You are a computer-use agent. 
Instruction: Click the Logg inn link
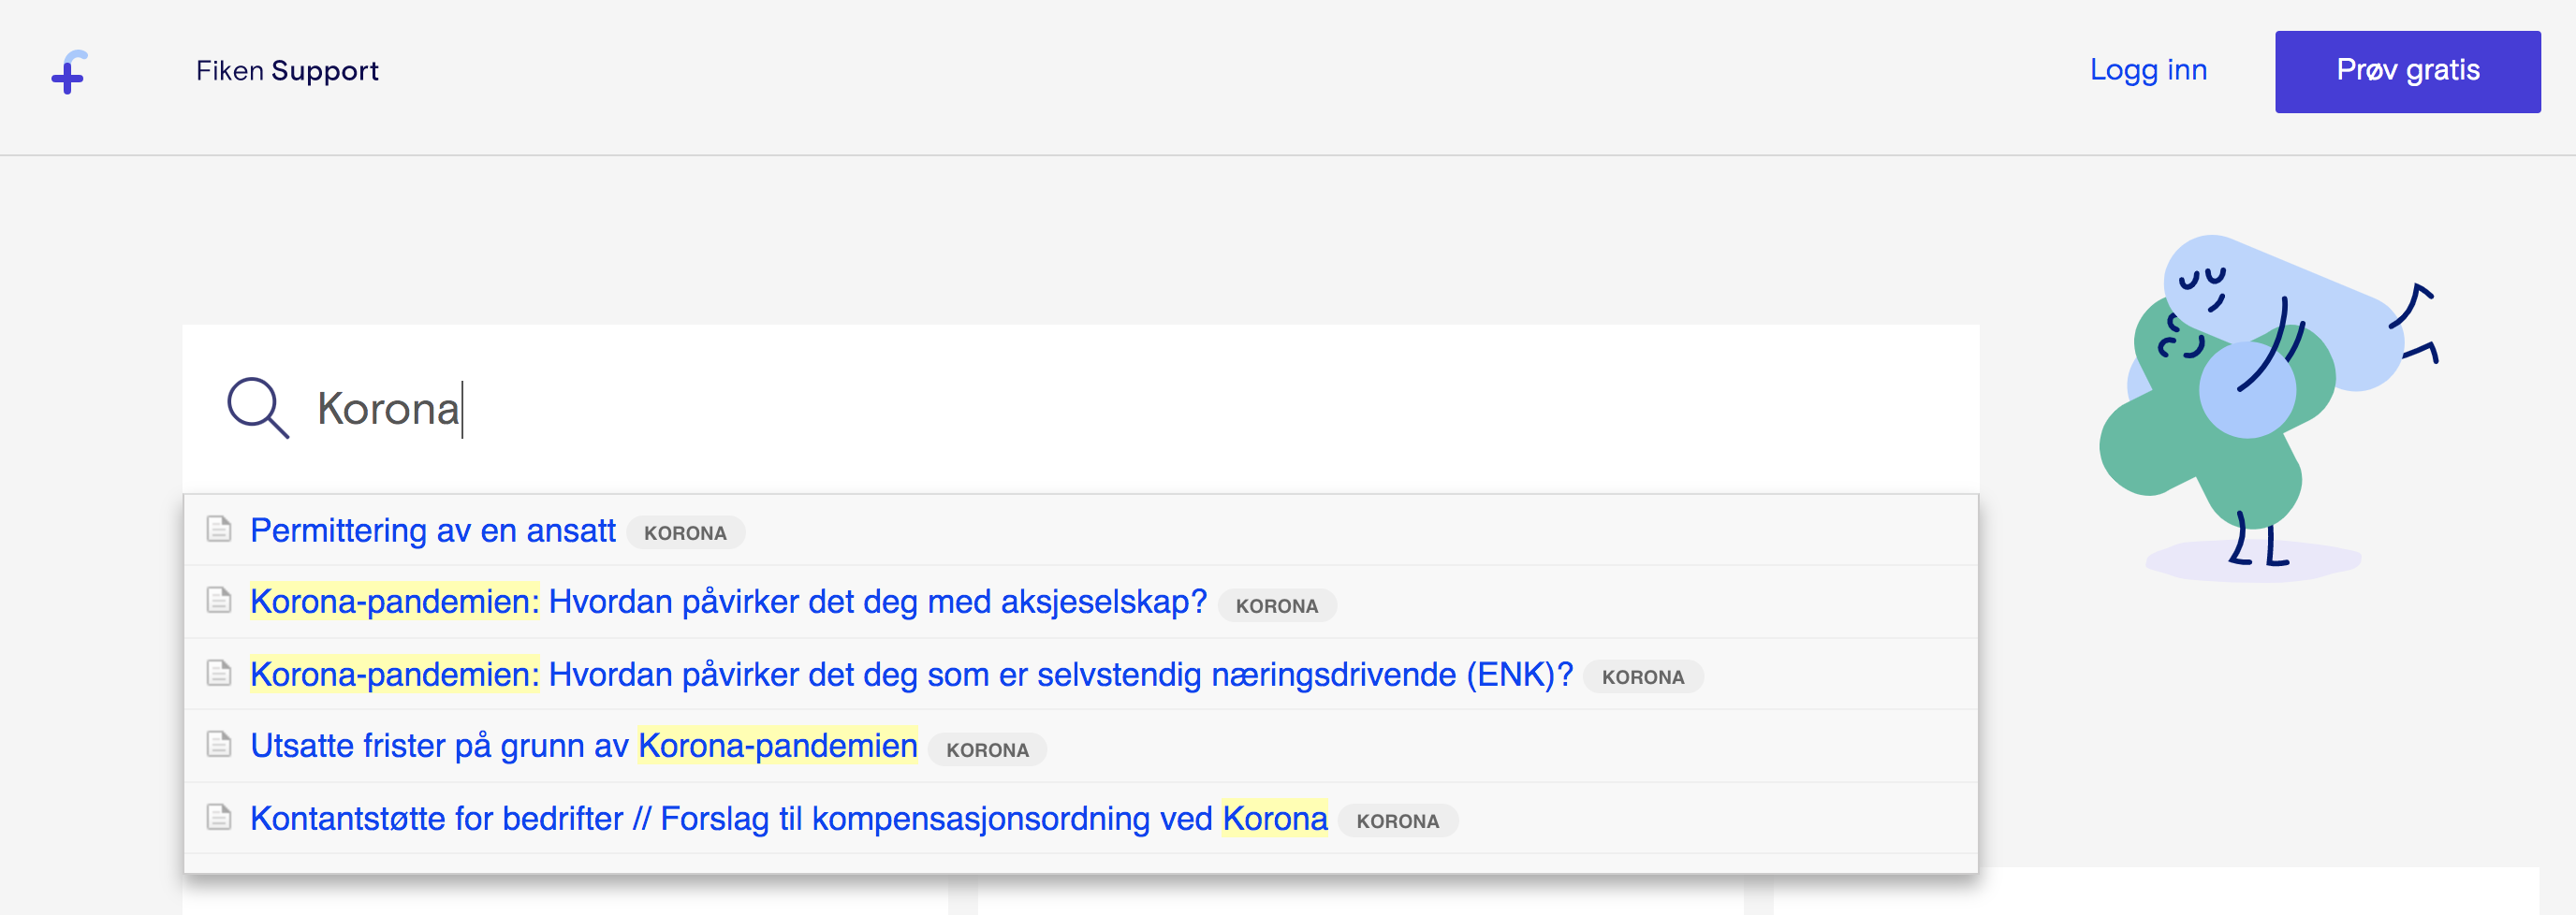2147,70
